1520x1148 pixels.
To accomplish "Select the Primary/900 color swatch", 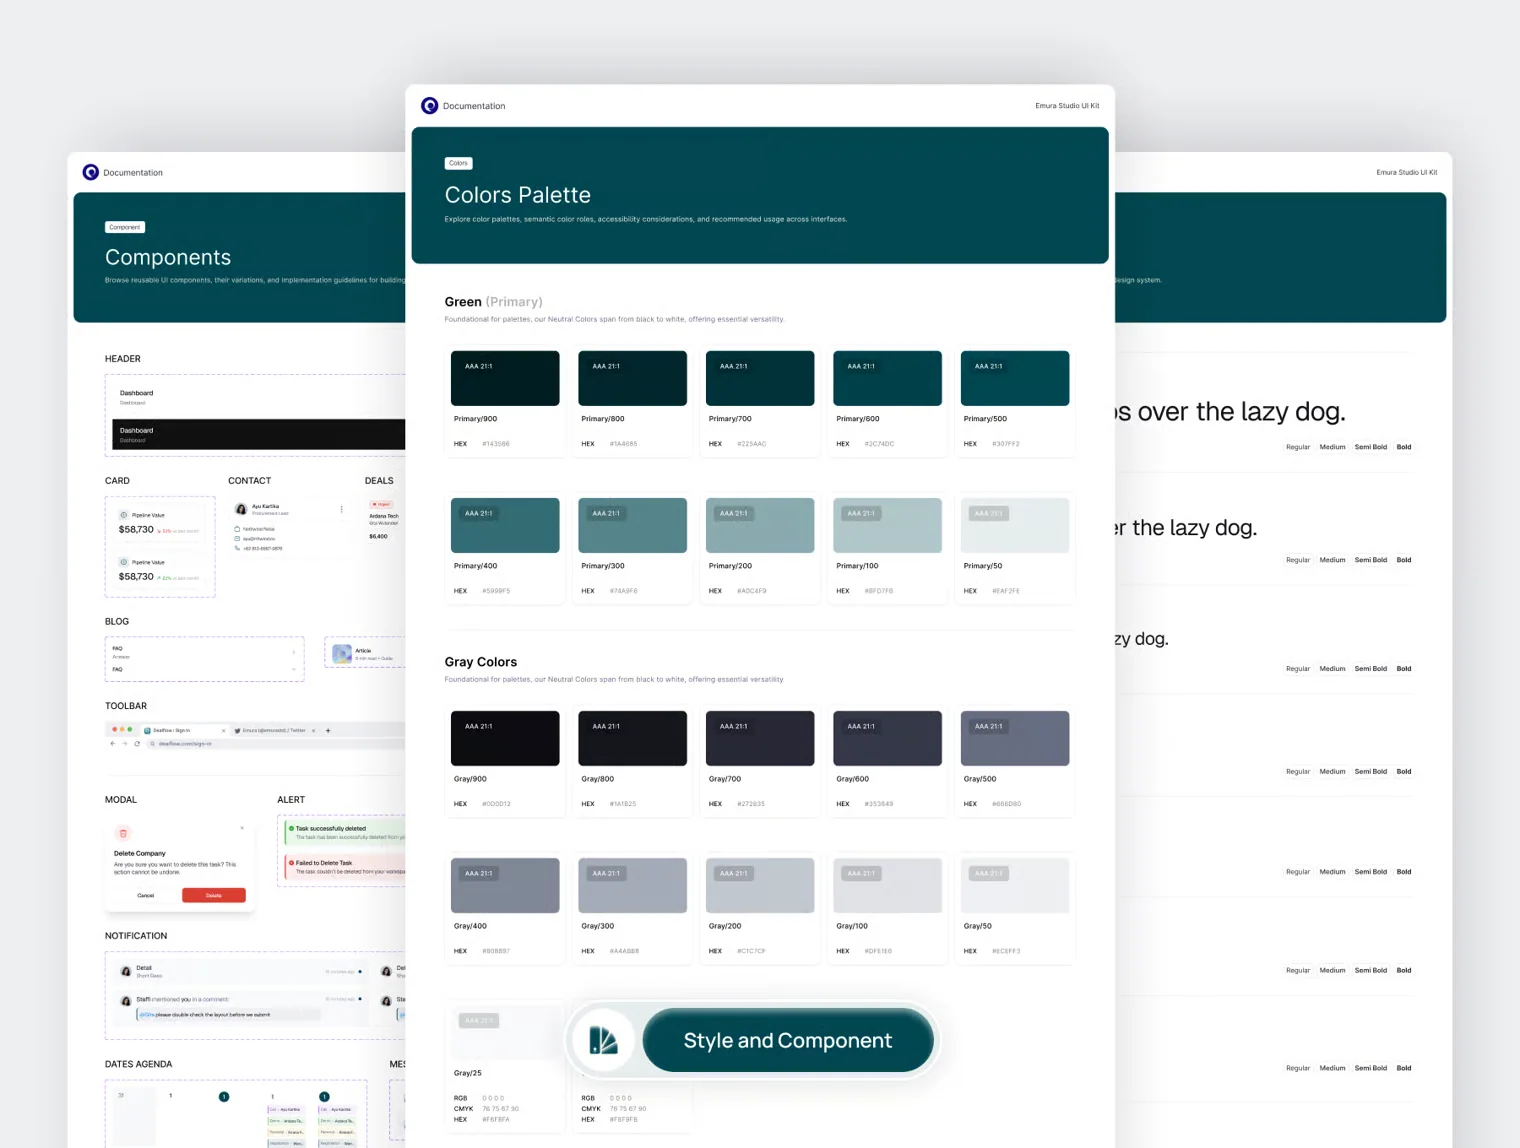I will (x=505, y=378).
